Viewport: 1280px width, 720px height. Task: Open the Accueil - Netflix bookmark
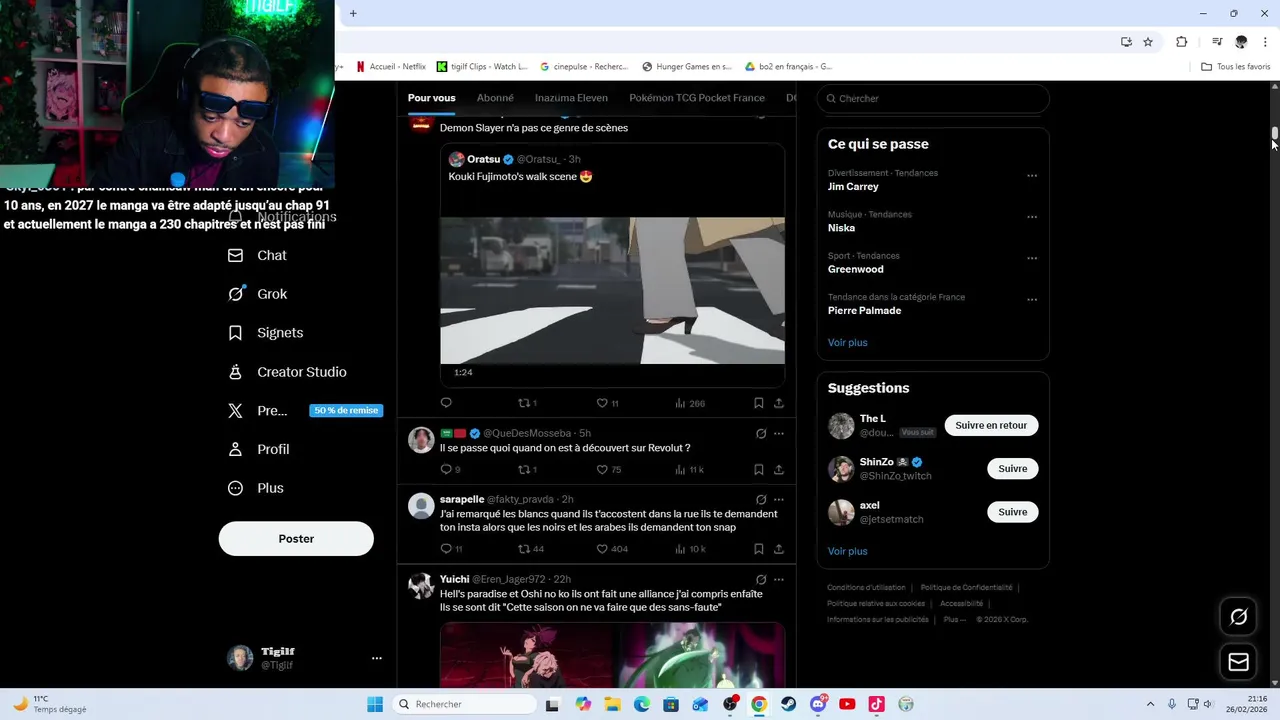(391, 67)
